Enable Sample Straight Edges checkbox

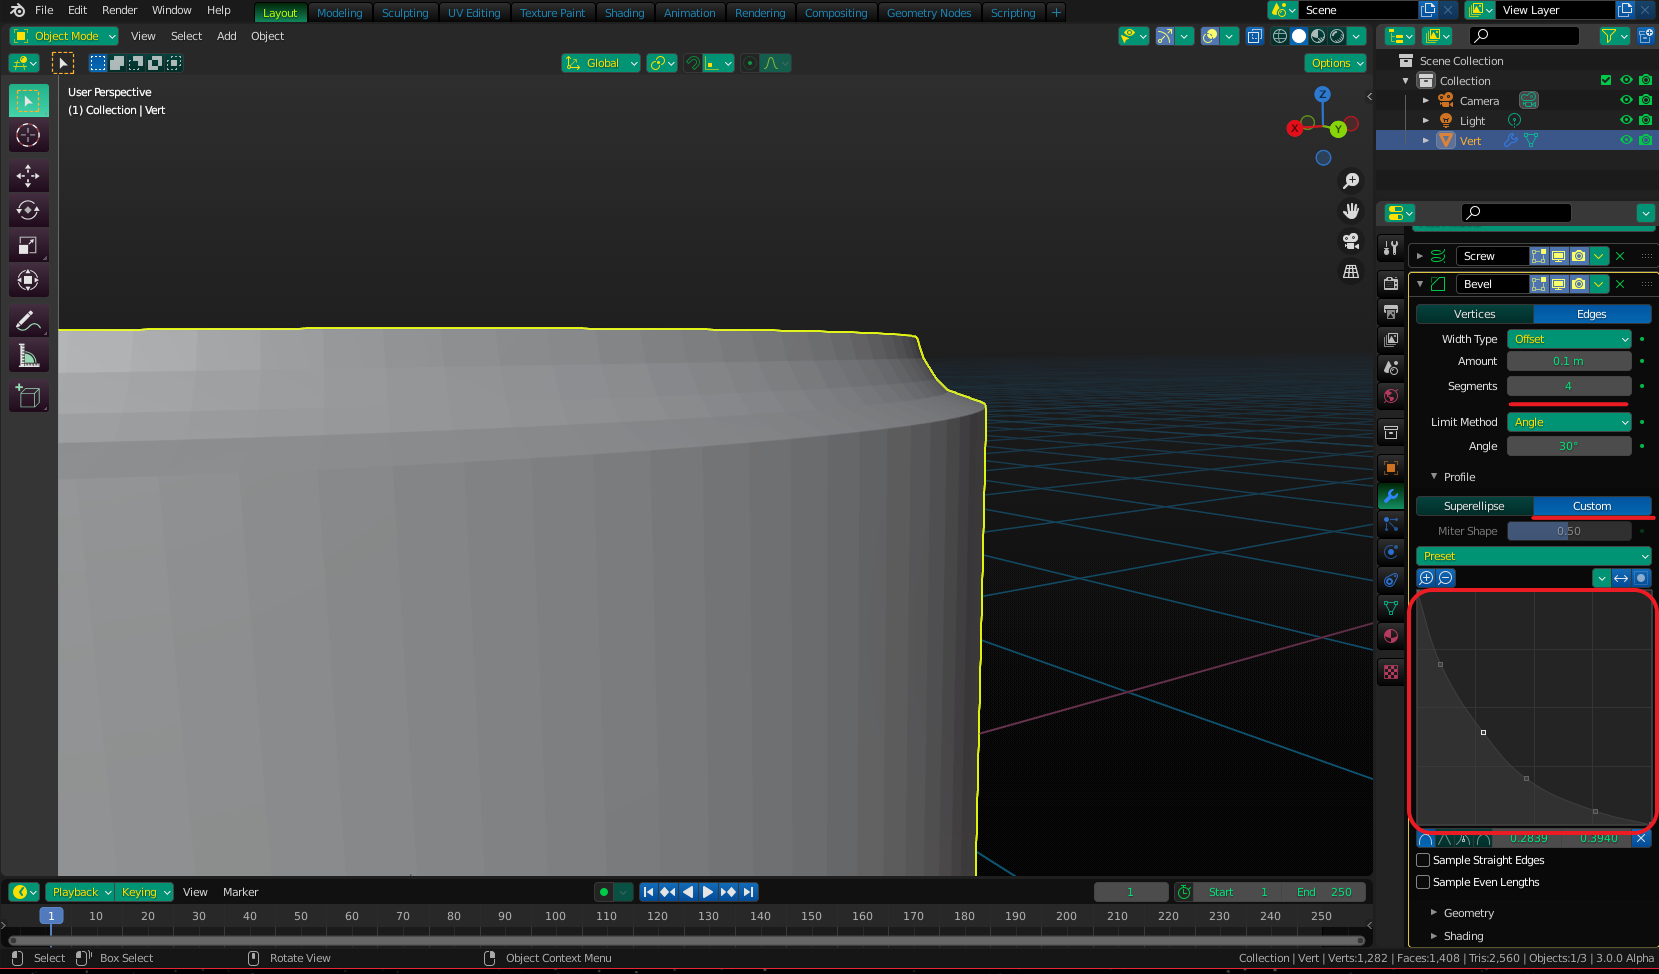point(1423,860)
